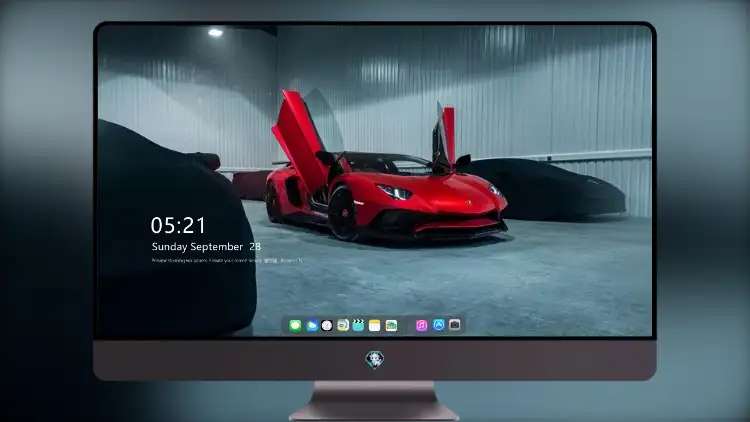750x422 pixels.
Task: Open the Camera app in dock
Action: 454,325
